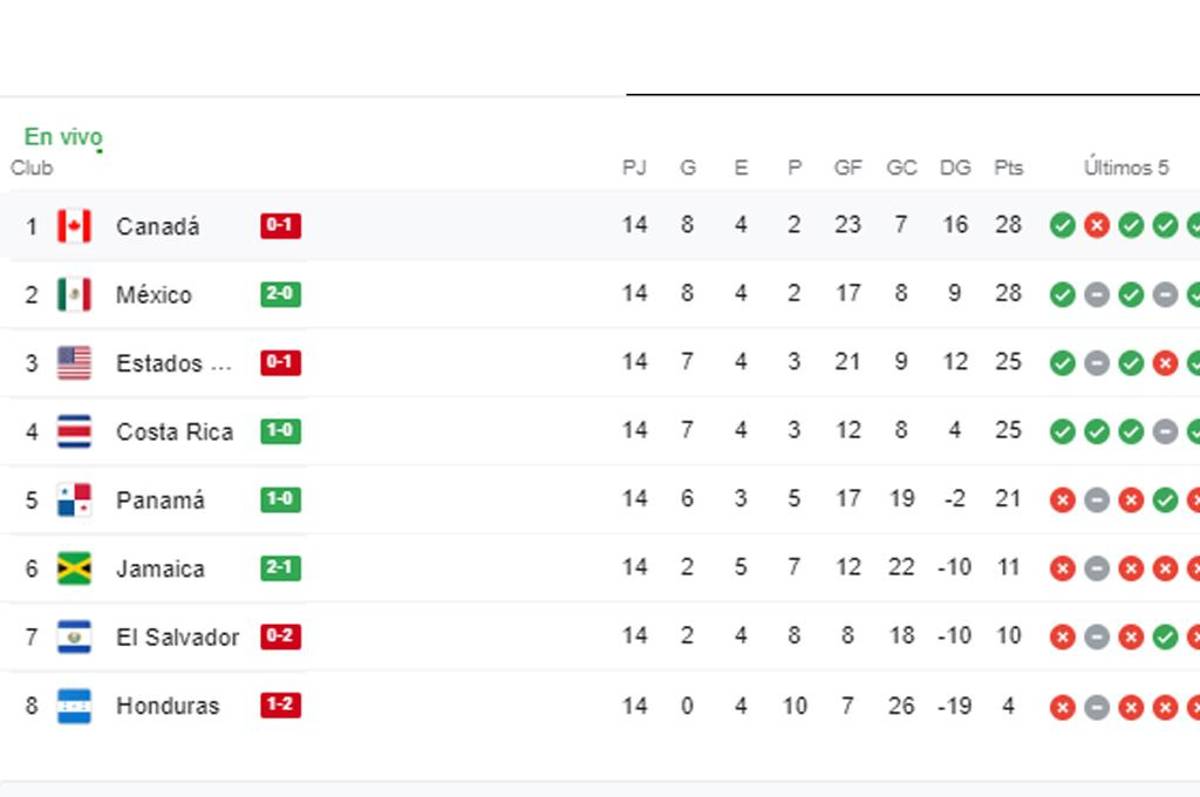Click the Pts column header

[1008, 168]
